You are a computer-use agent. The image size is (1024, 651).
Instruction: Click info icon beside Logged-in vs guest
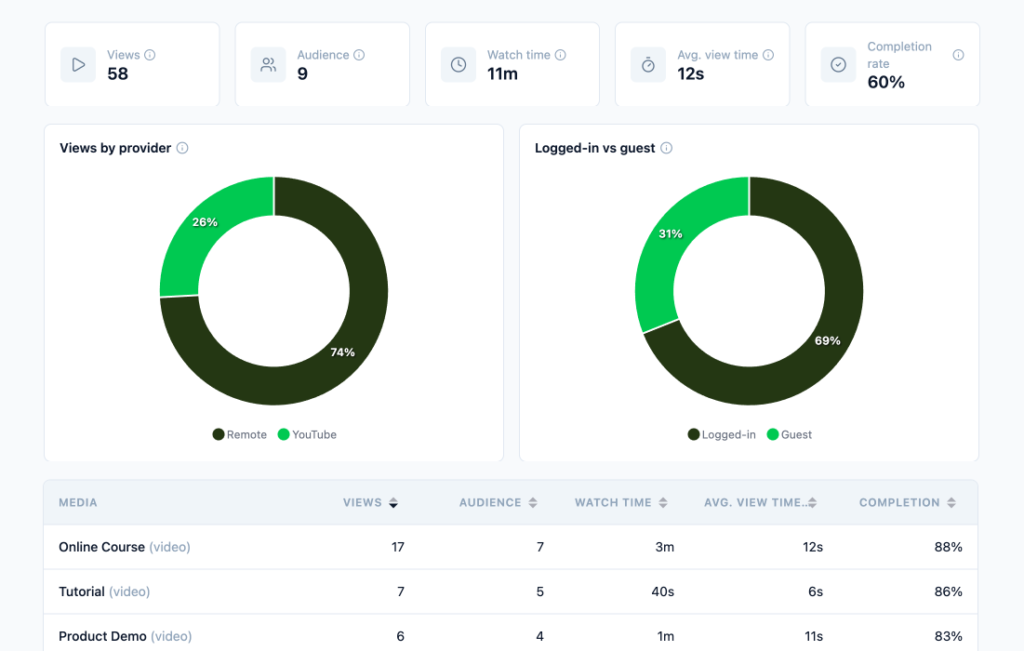pyautogui.click(x=666, y=148)
